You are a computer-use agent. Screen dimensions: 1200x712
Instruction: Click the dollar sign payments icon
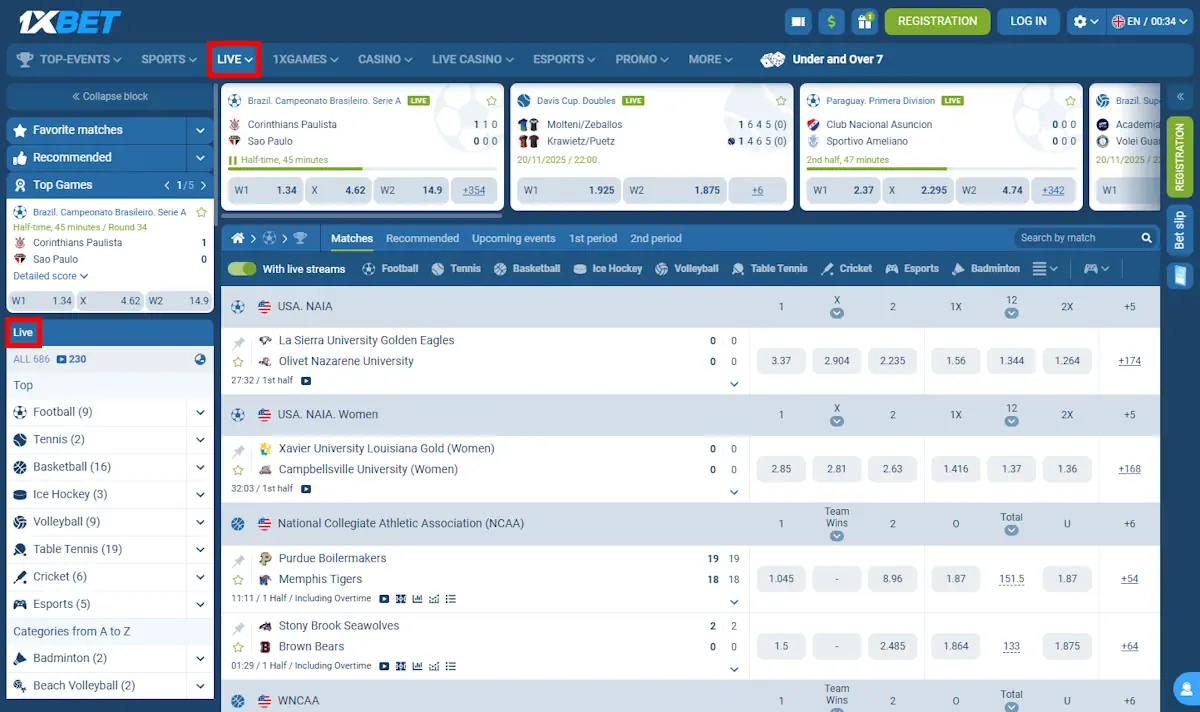[831, 21]
